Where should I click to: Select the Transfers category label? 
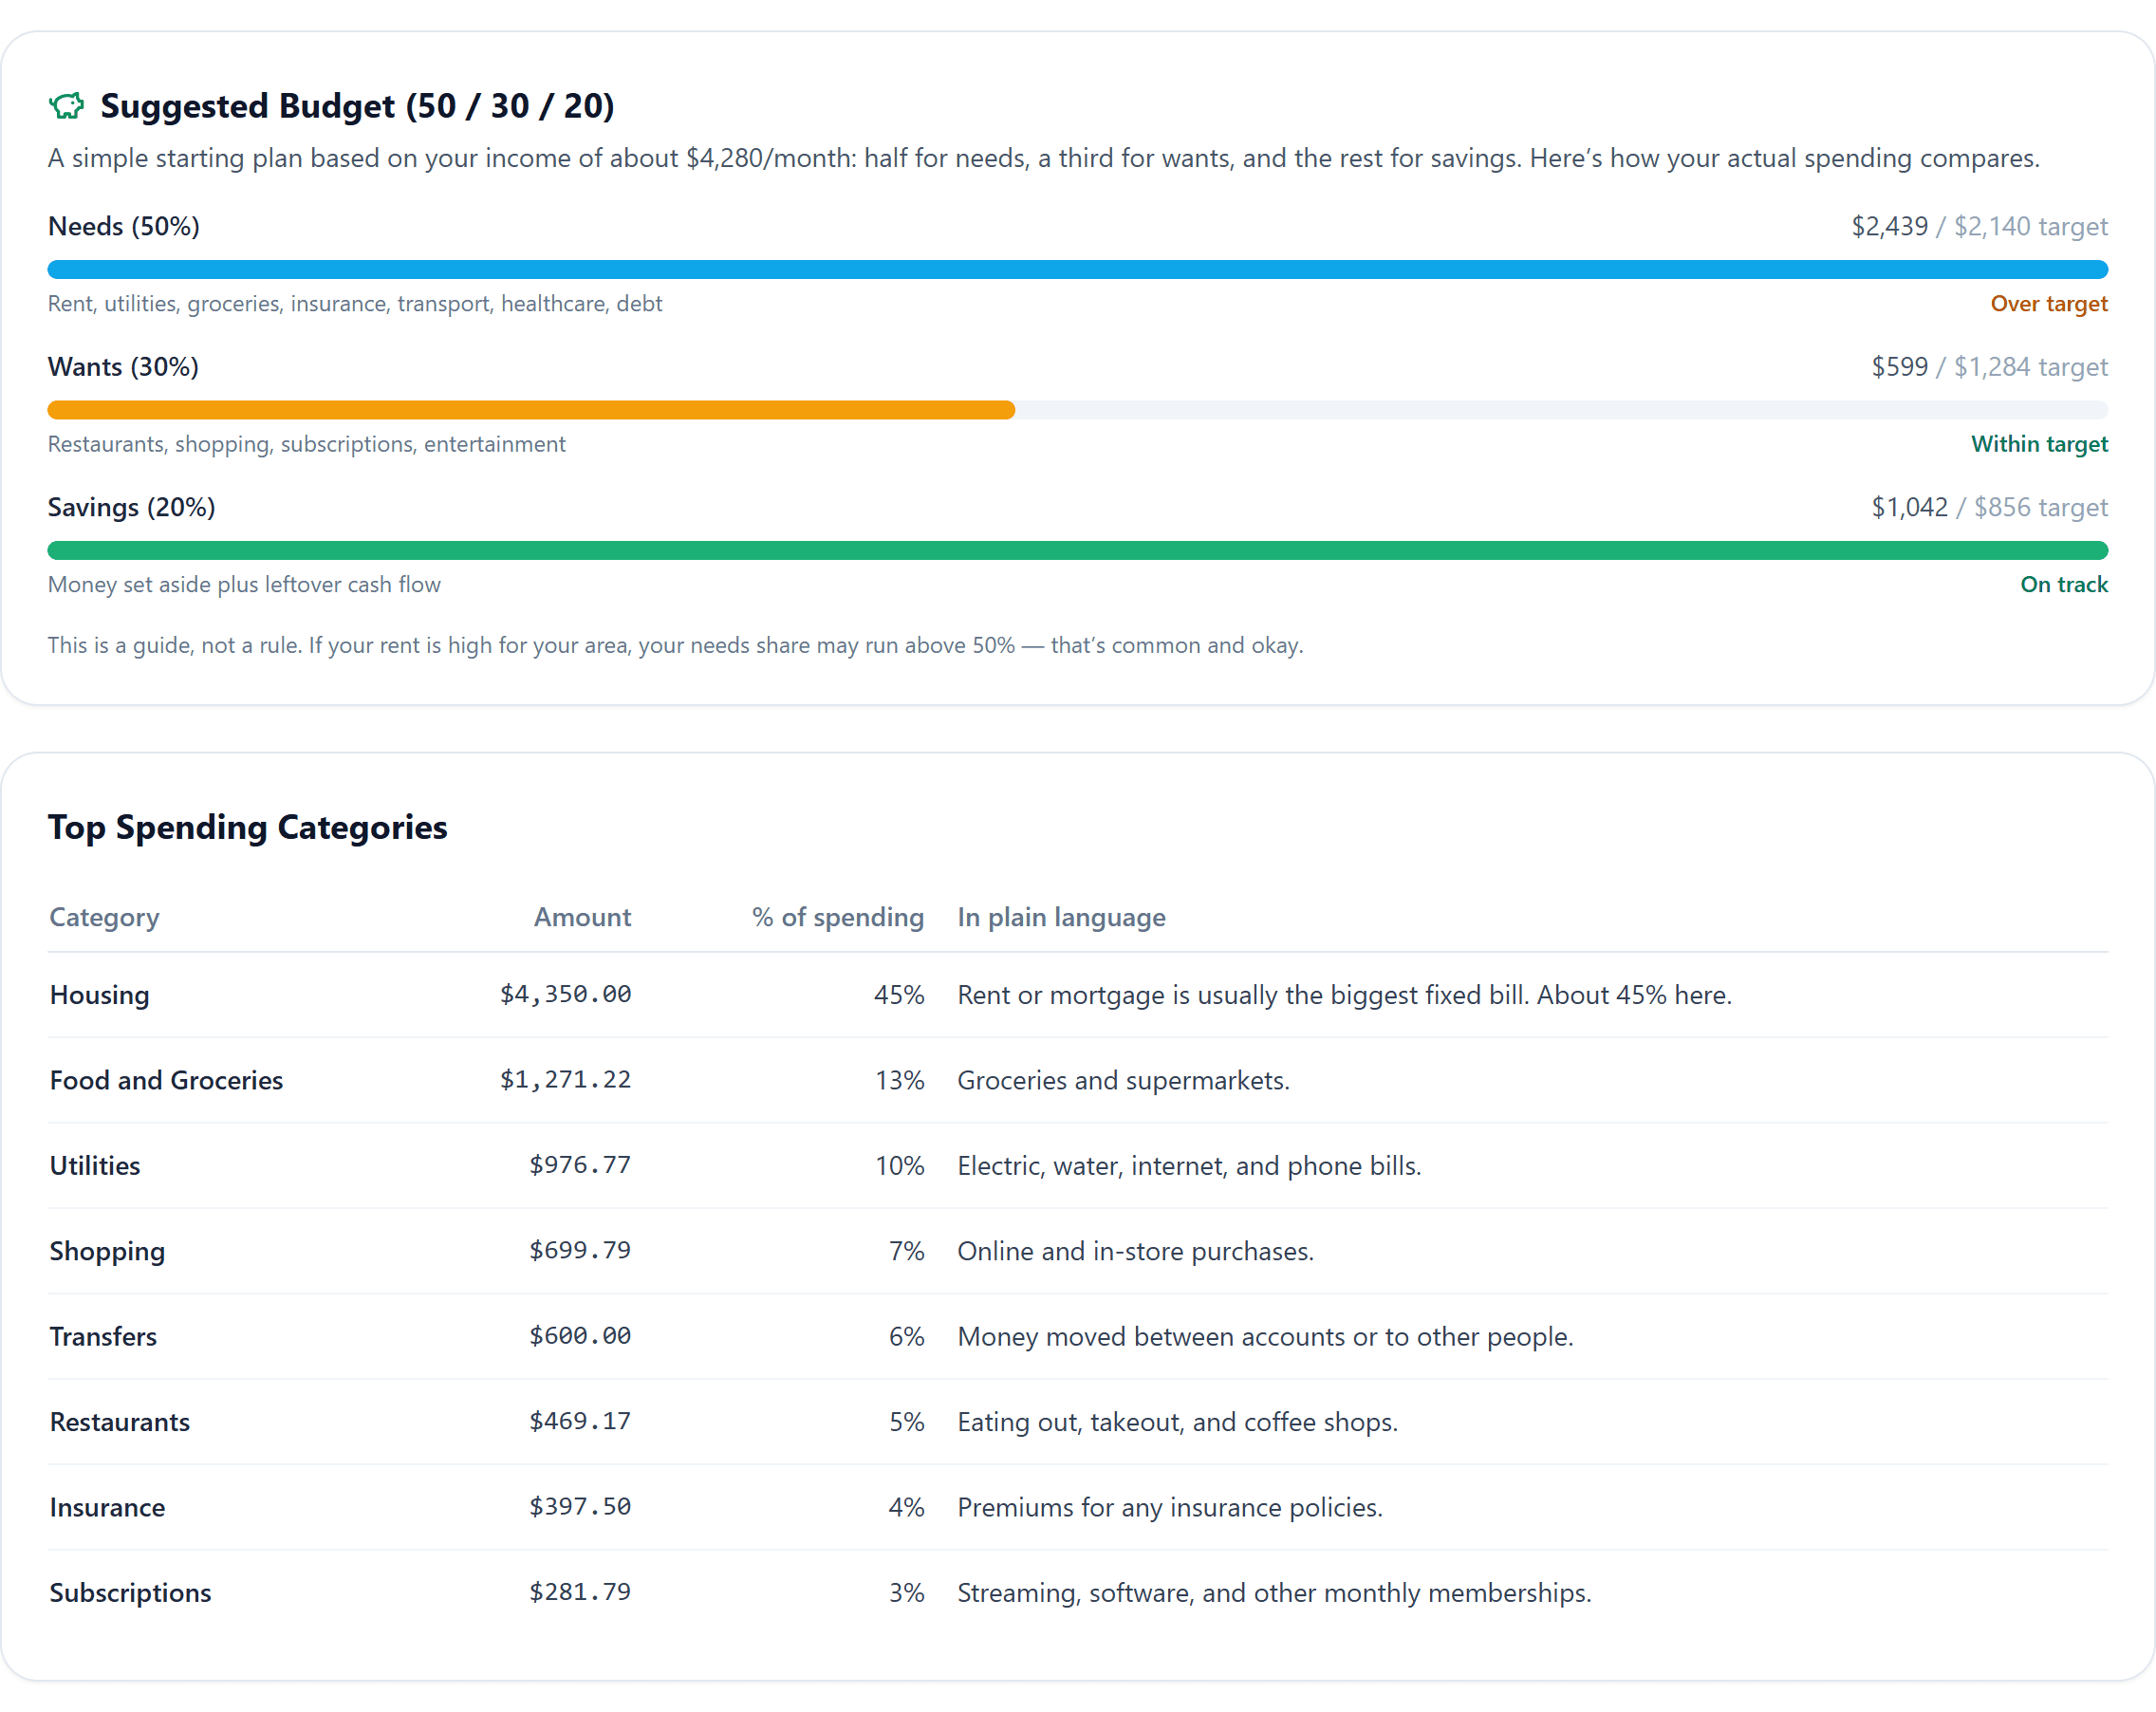point(104,1338)
